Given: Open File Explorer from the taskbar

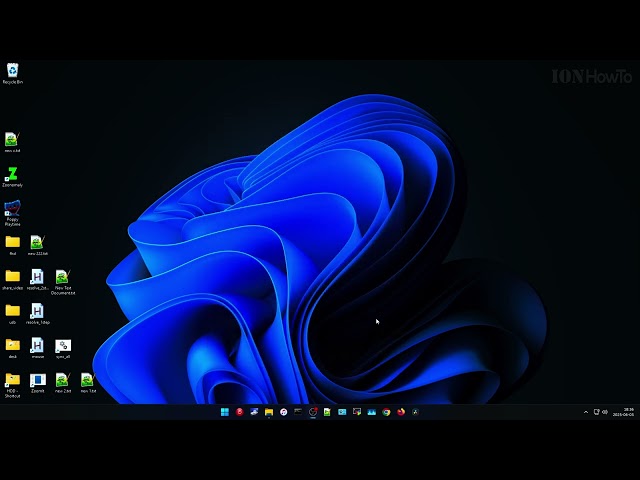Looking at the screenshot, I should tap(269, 412).
